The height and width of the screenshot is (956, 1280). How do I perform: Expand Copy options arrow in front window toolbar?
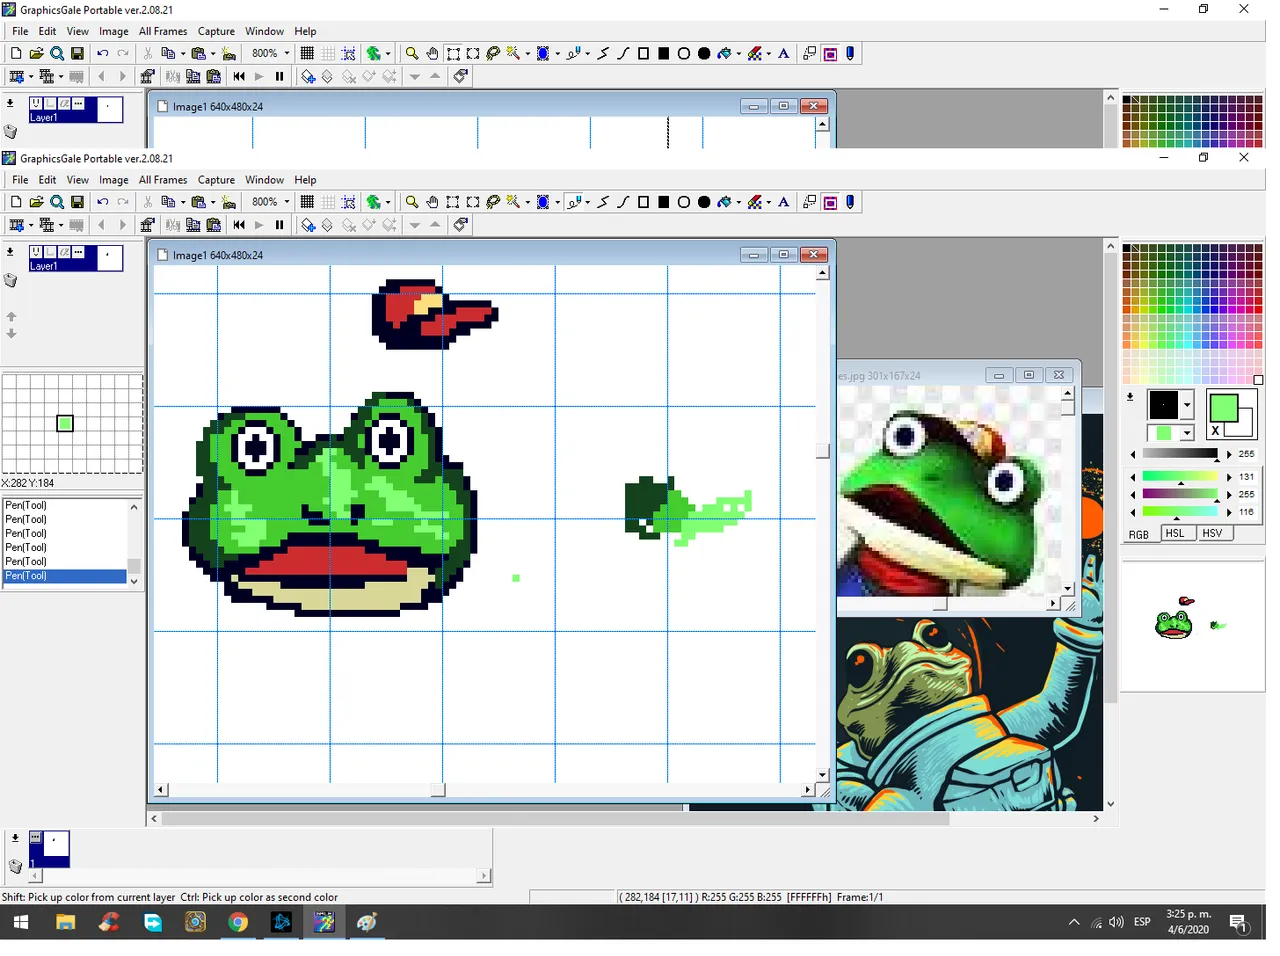183,202
